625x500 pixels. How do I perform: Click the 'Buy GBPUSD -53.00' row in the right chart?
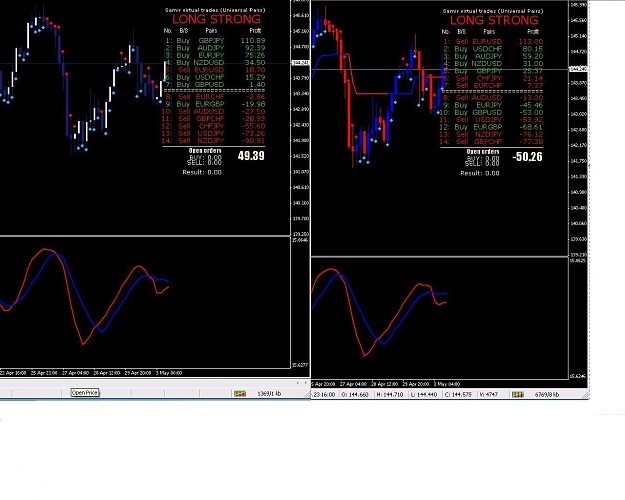pyautogui.click(x=491, y=112)
